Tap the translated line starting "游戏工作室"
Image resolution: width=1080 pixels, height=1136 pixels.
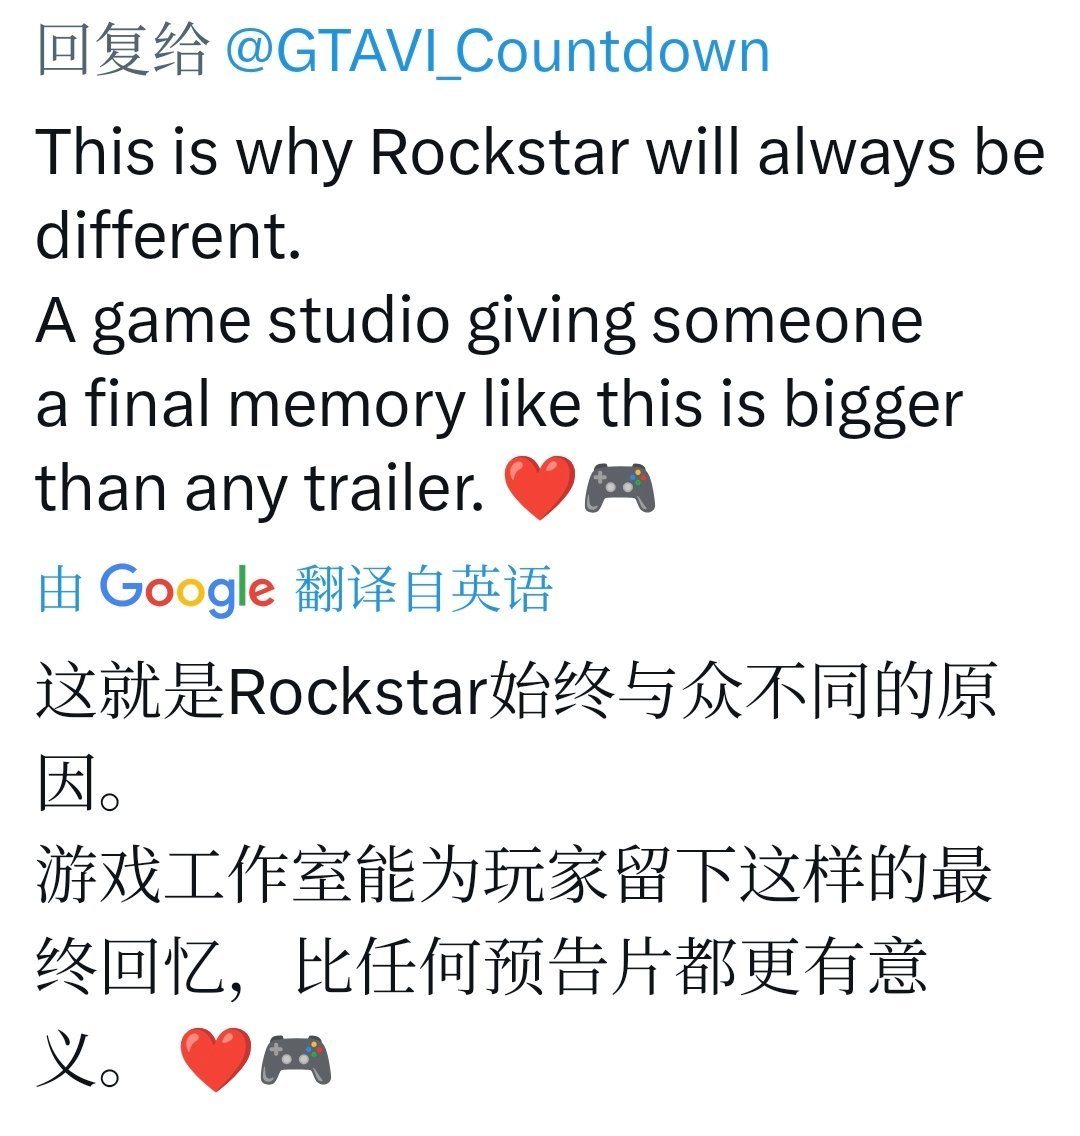click(514, 875)
